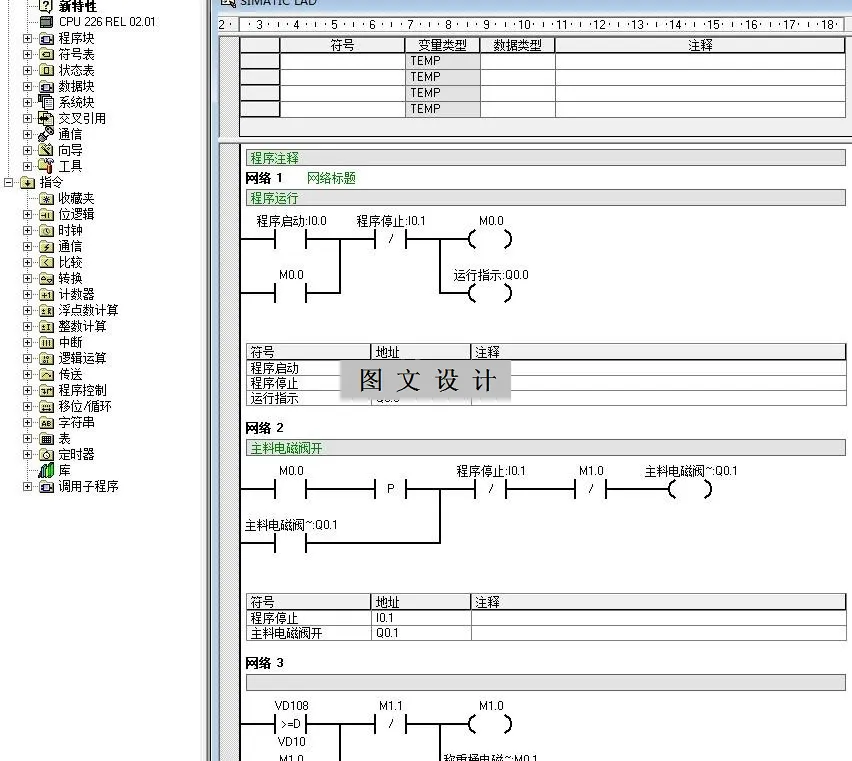Click the 主料电磁阀开 network 2 comment field
The width and height of the screenshot is (852, 761).
click(x=546, y=448)
